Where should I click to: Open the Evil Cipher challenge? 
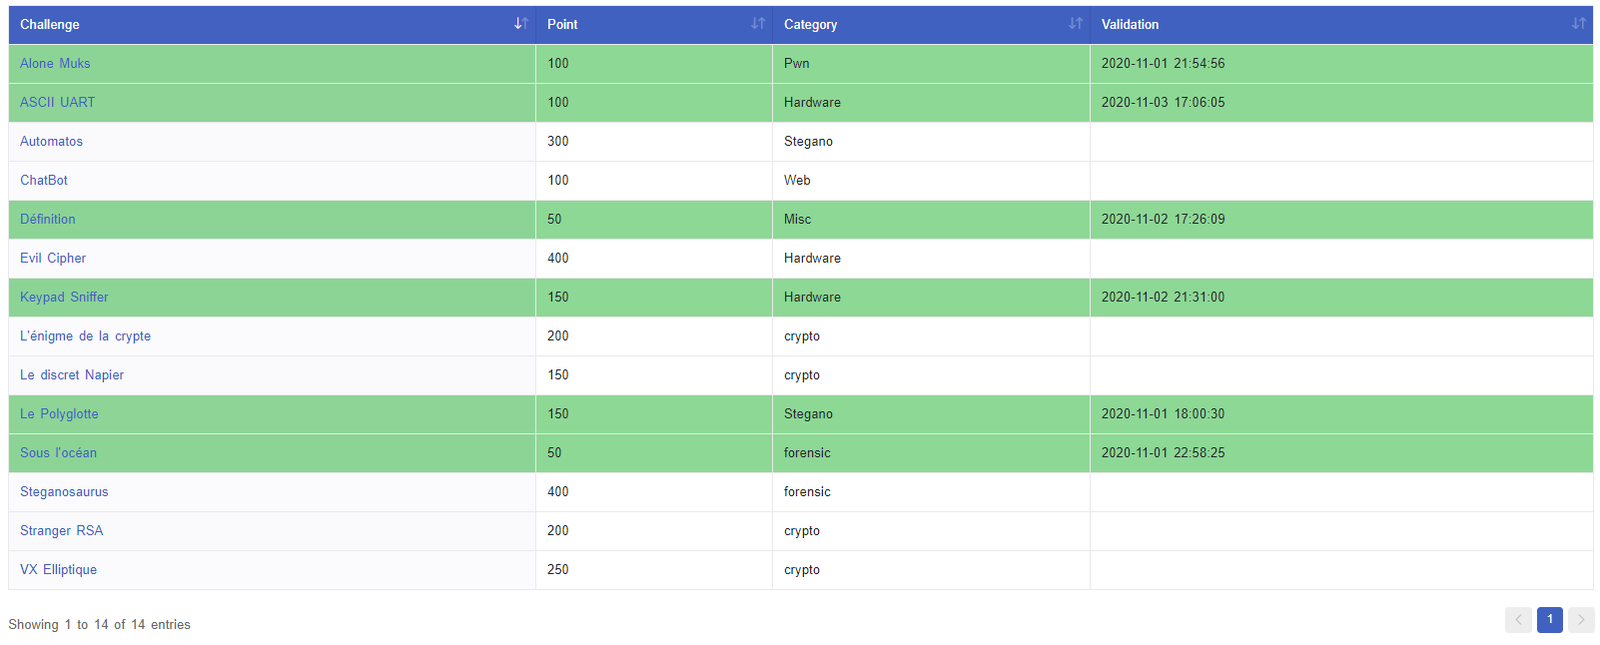53,259
